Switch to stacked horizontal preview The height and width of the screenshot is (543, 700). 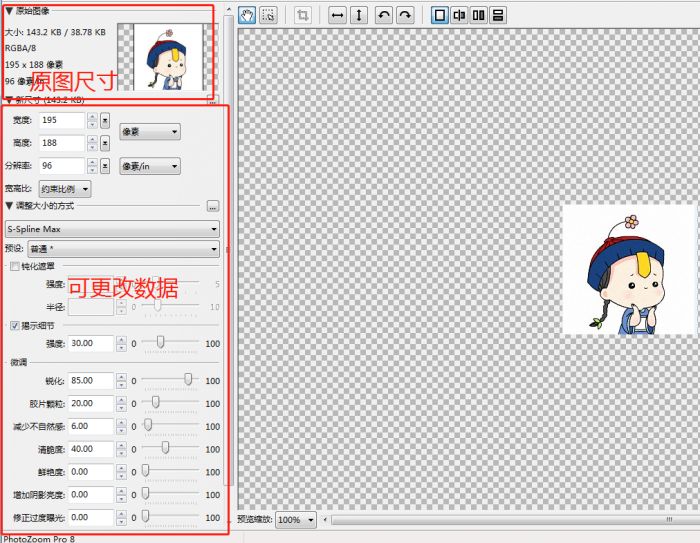498,15
